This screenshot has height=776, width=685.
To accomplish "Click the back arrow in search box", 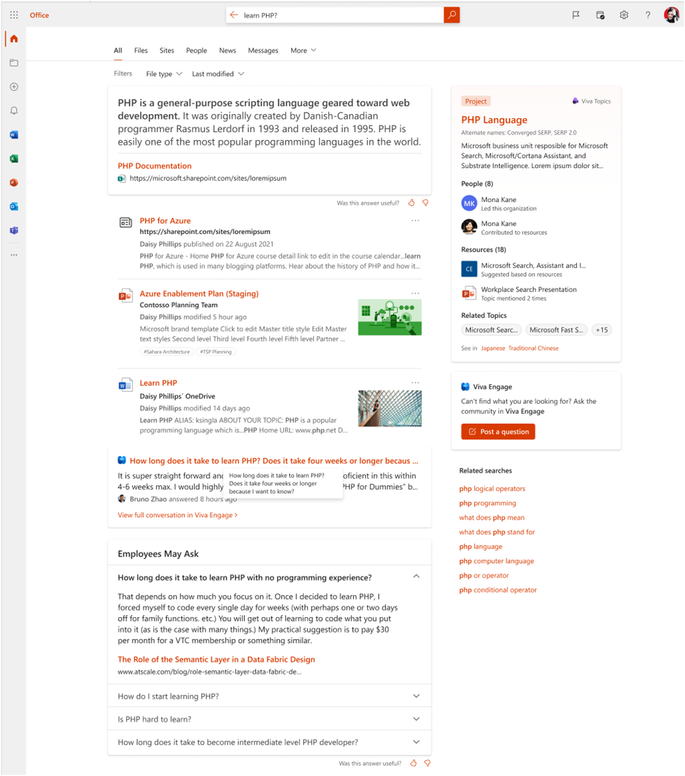I will tap(234, 15).
